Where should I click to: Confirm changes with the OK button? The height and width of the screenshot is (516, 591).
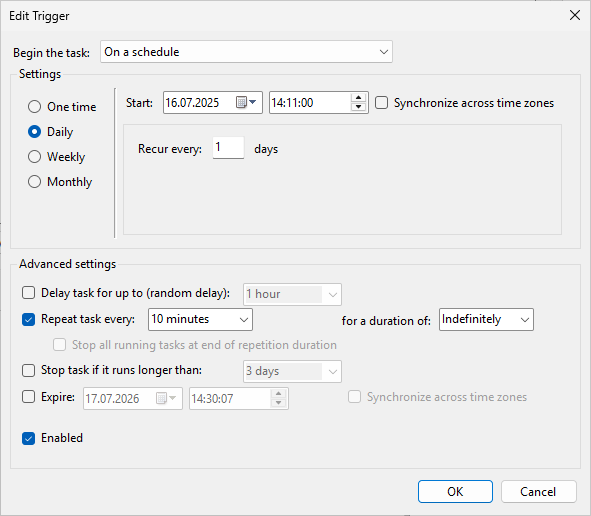pos(455,492)
